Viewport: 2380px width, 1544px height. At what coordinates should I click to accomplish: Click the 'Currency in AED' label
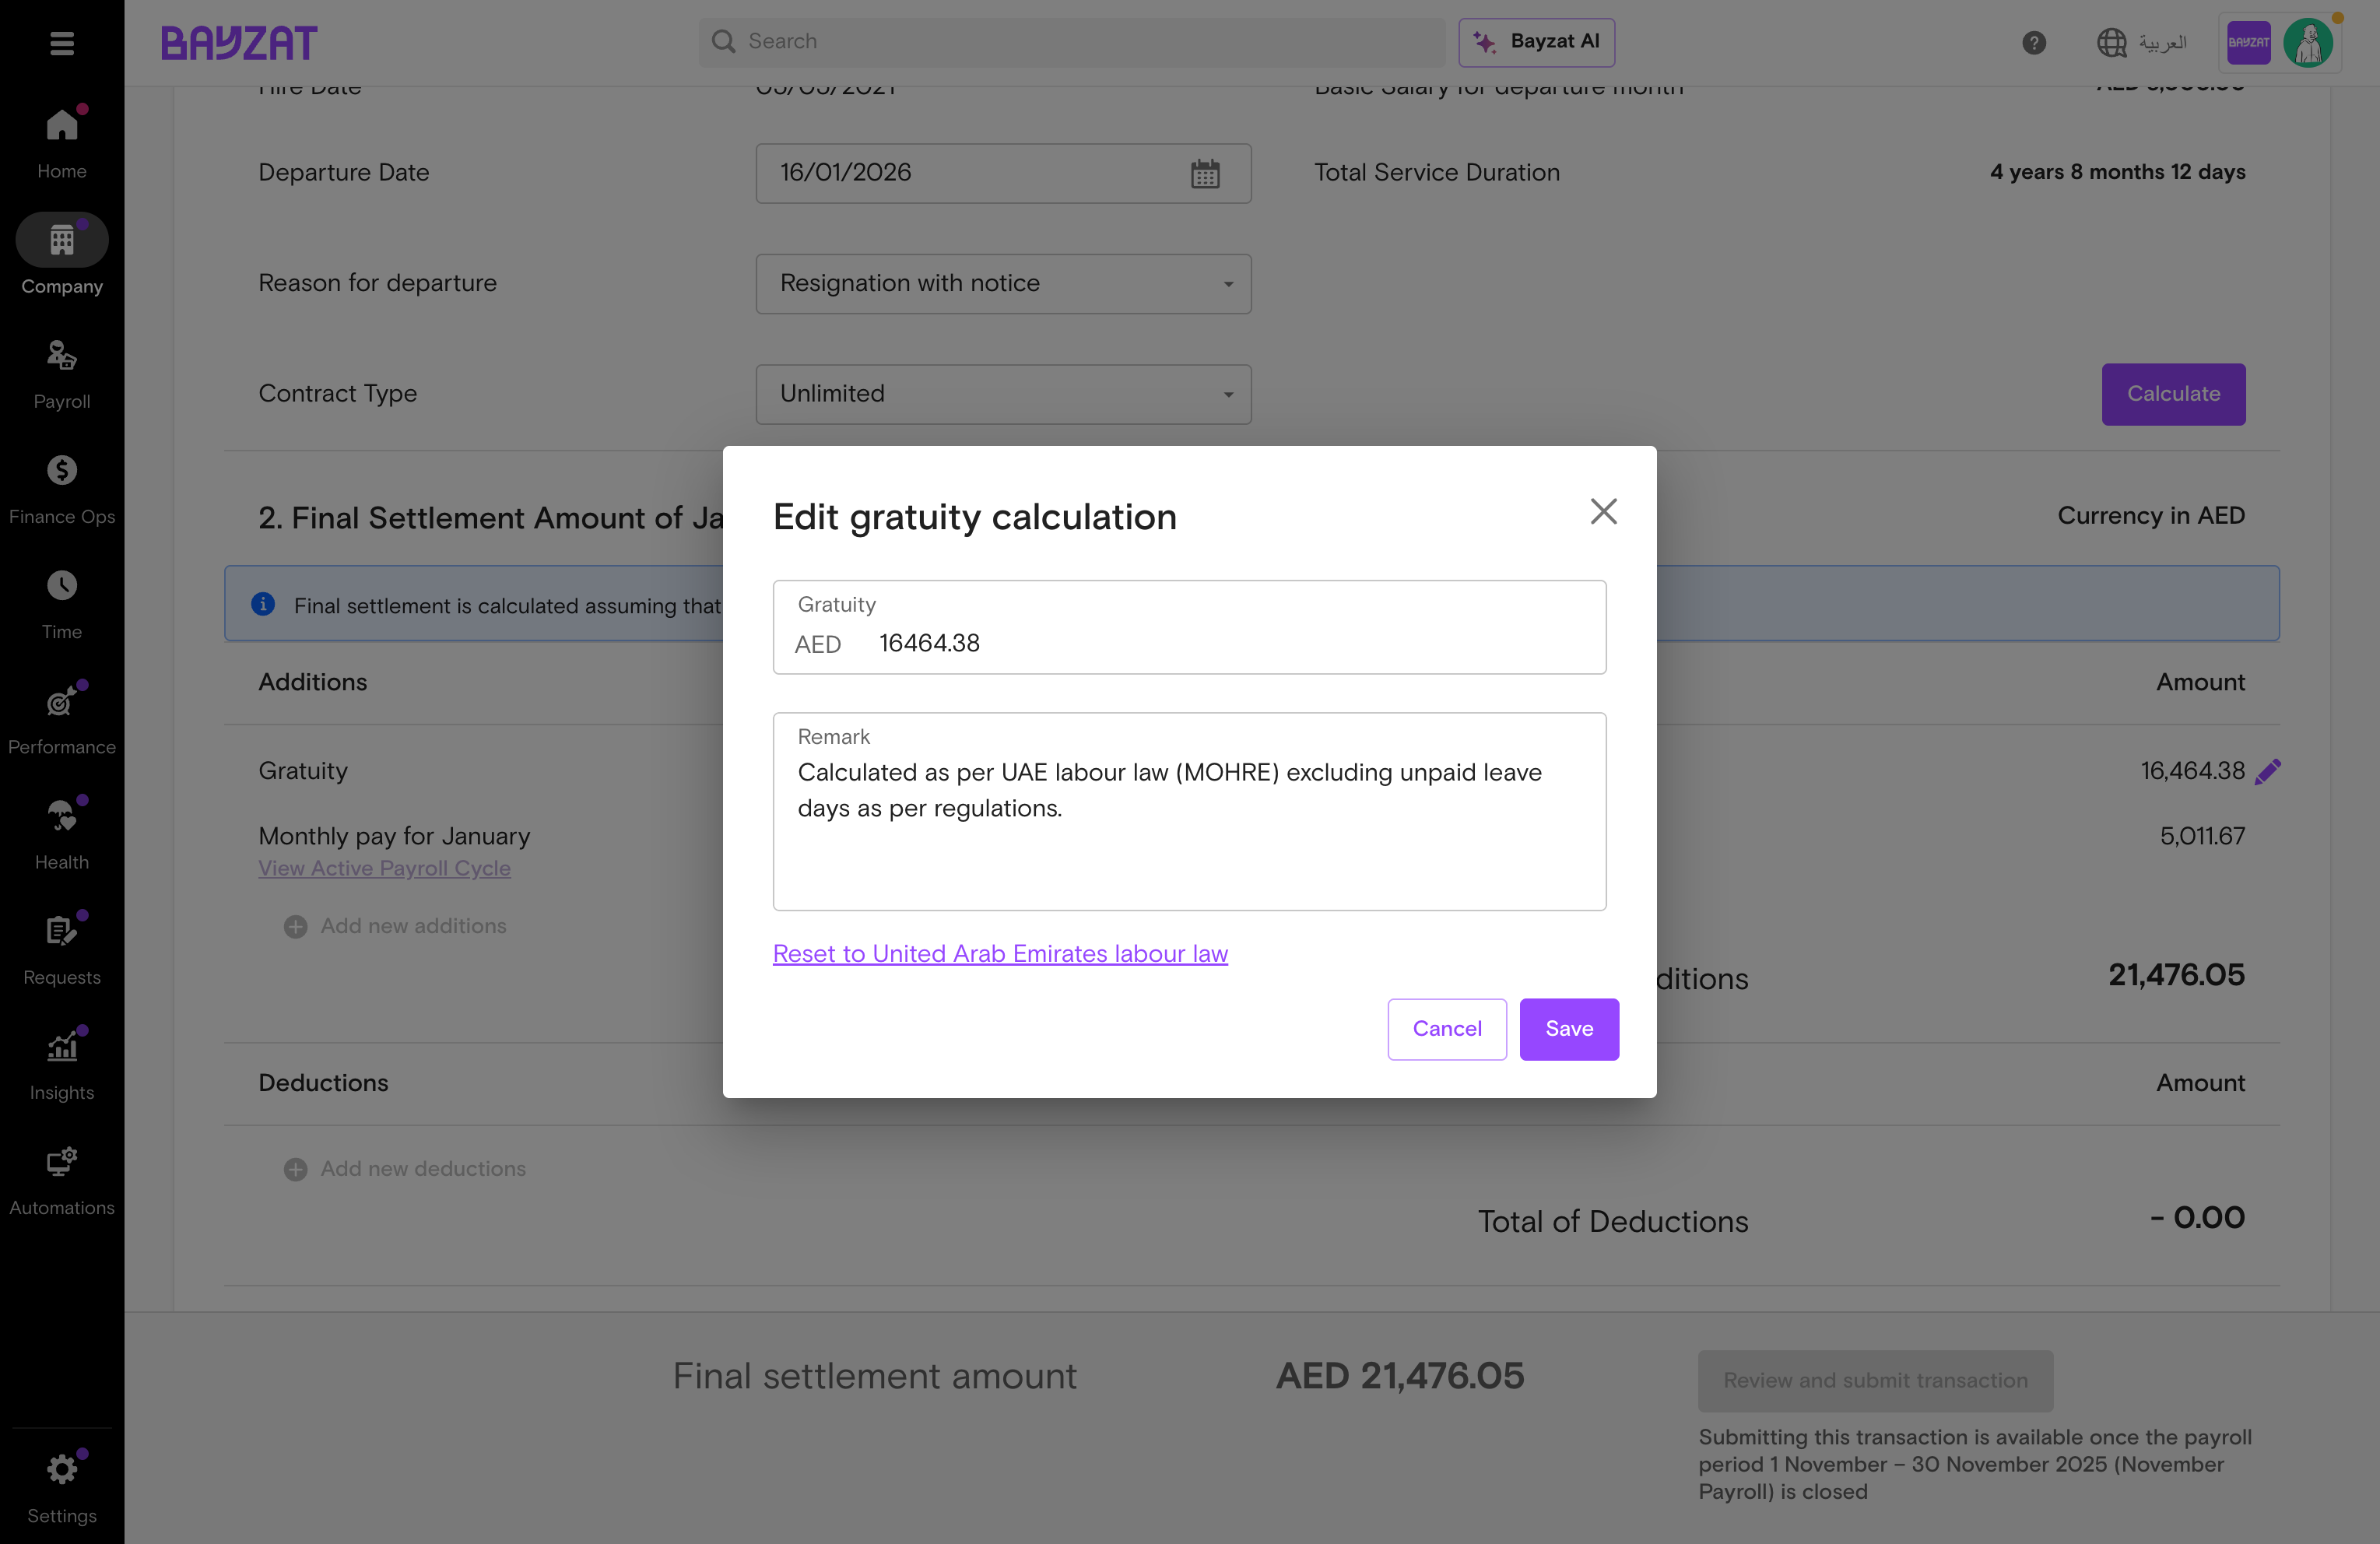[x=2151, y=516]
